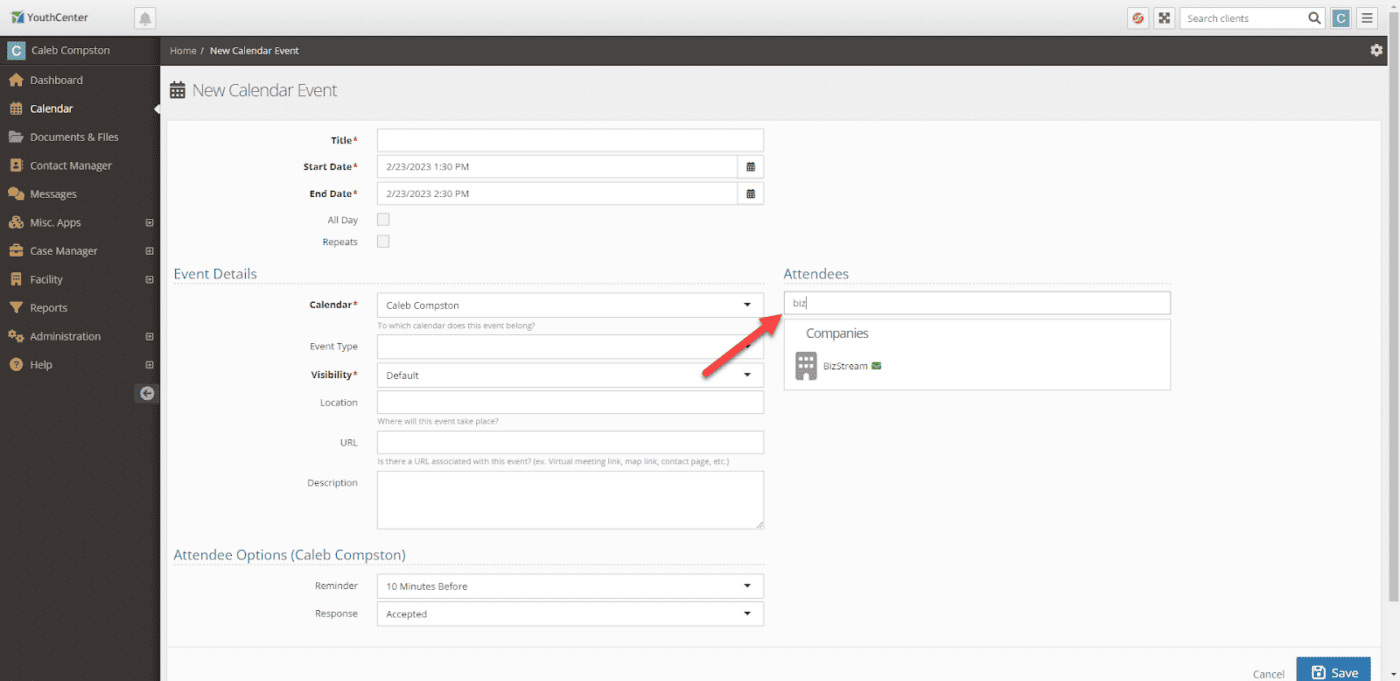Image resolution: width=1400 pixels, height=681 pixels.
Task: Click the Cancel link
Action: [1268, 674]
